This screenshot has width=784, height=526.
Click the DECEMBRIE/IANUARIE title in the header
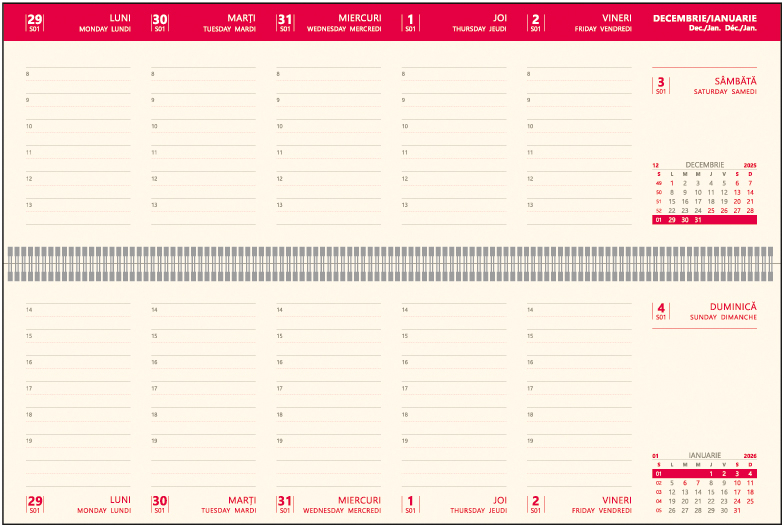pyautogui.click(x=704, y=19)
